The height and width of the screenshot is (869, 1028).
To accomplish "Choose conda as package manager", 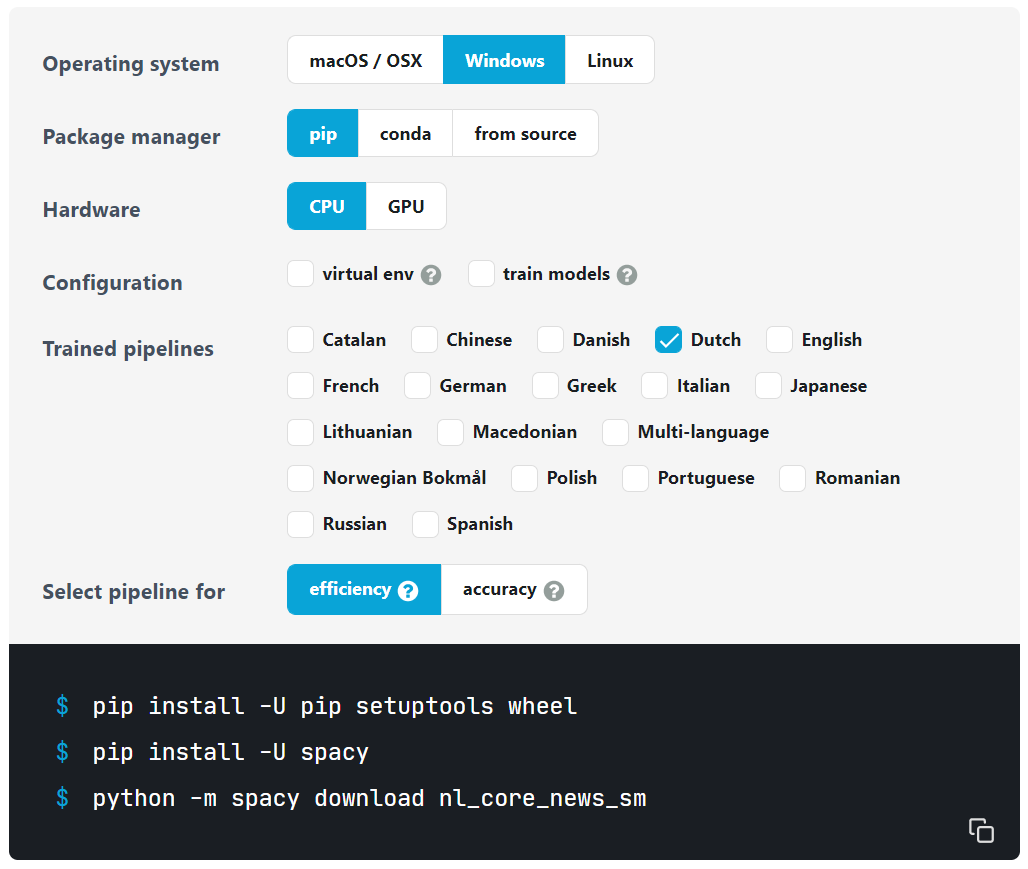I will pyautogui.click(x=405, y=134).
